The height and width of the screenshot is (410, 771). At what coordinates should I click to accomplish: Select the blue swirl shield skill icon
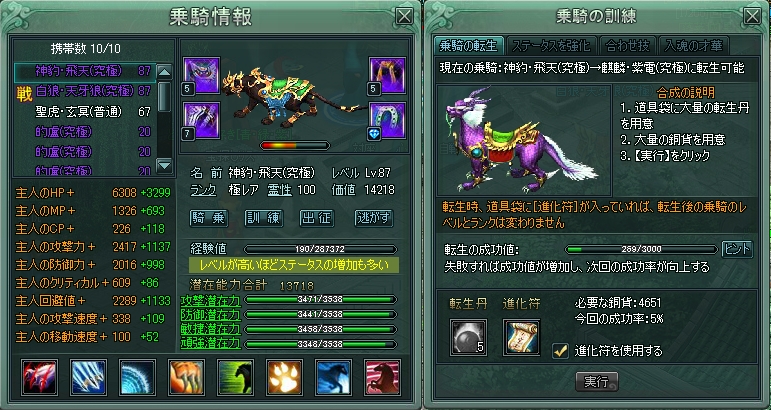(138, 377)
